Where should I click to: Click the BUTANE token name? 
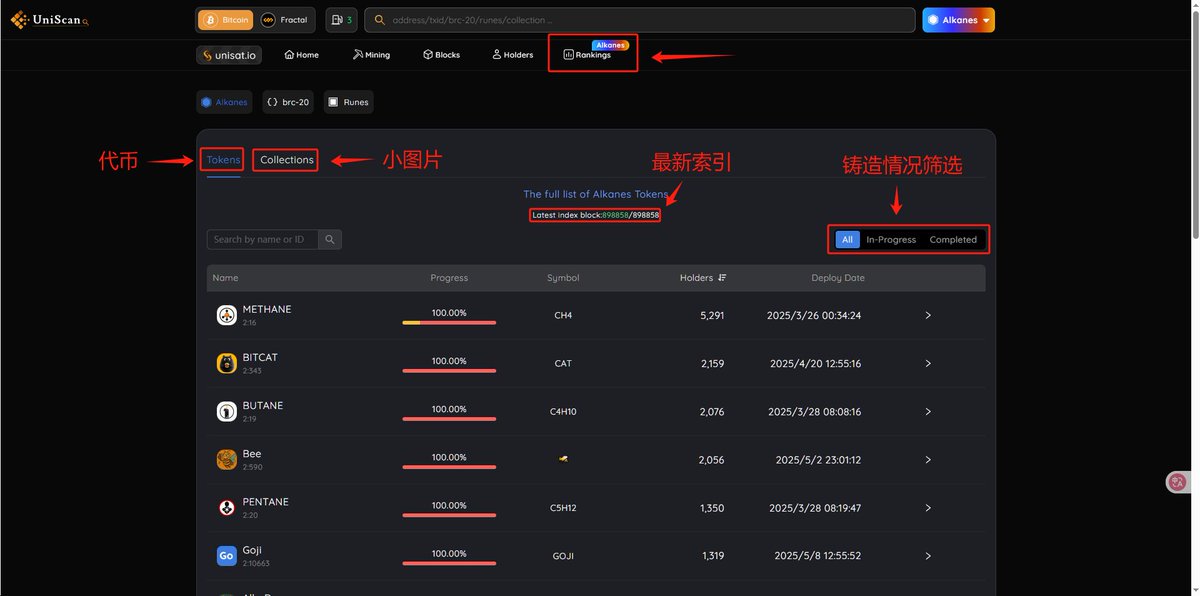coord(263,405)
